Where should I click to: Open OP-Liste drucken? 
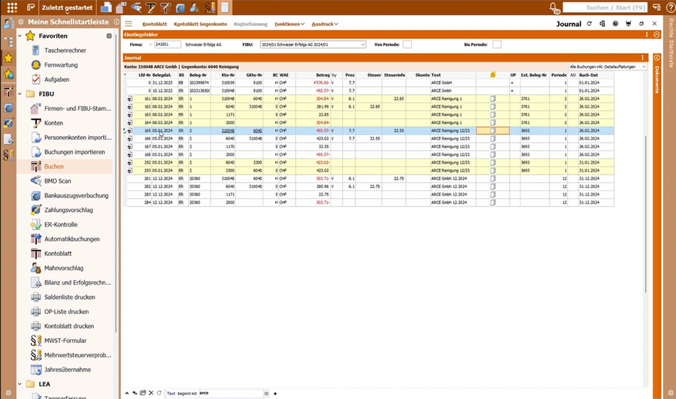point(66,311)
